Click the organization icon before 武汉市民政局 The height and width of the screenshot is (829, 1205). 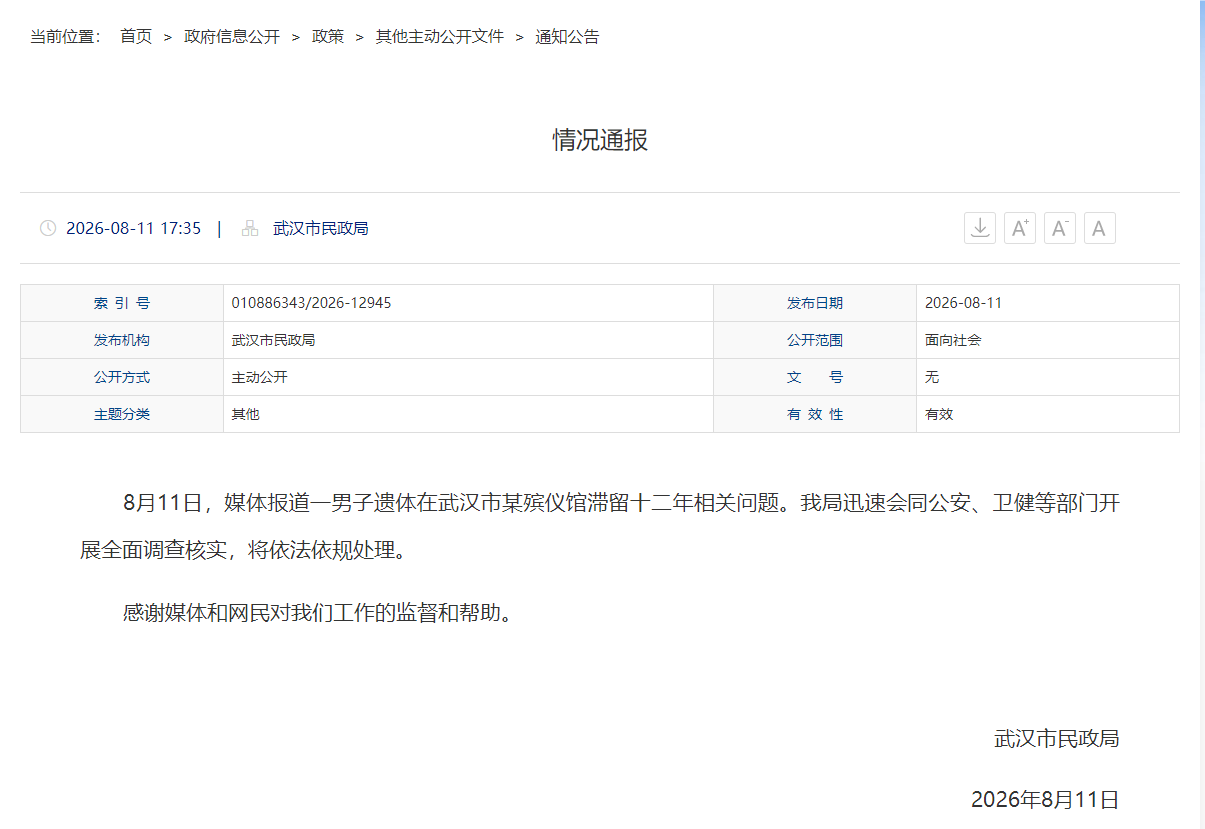pos(250,228)
